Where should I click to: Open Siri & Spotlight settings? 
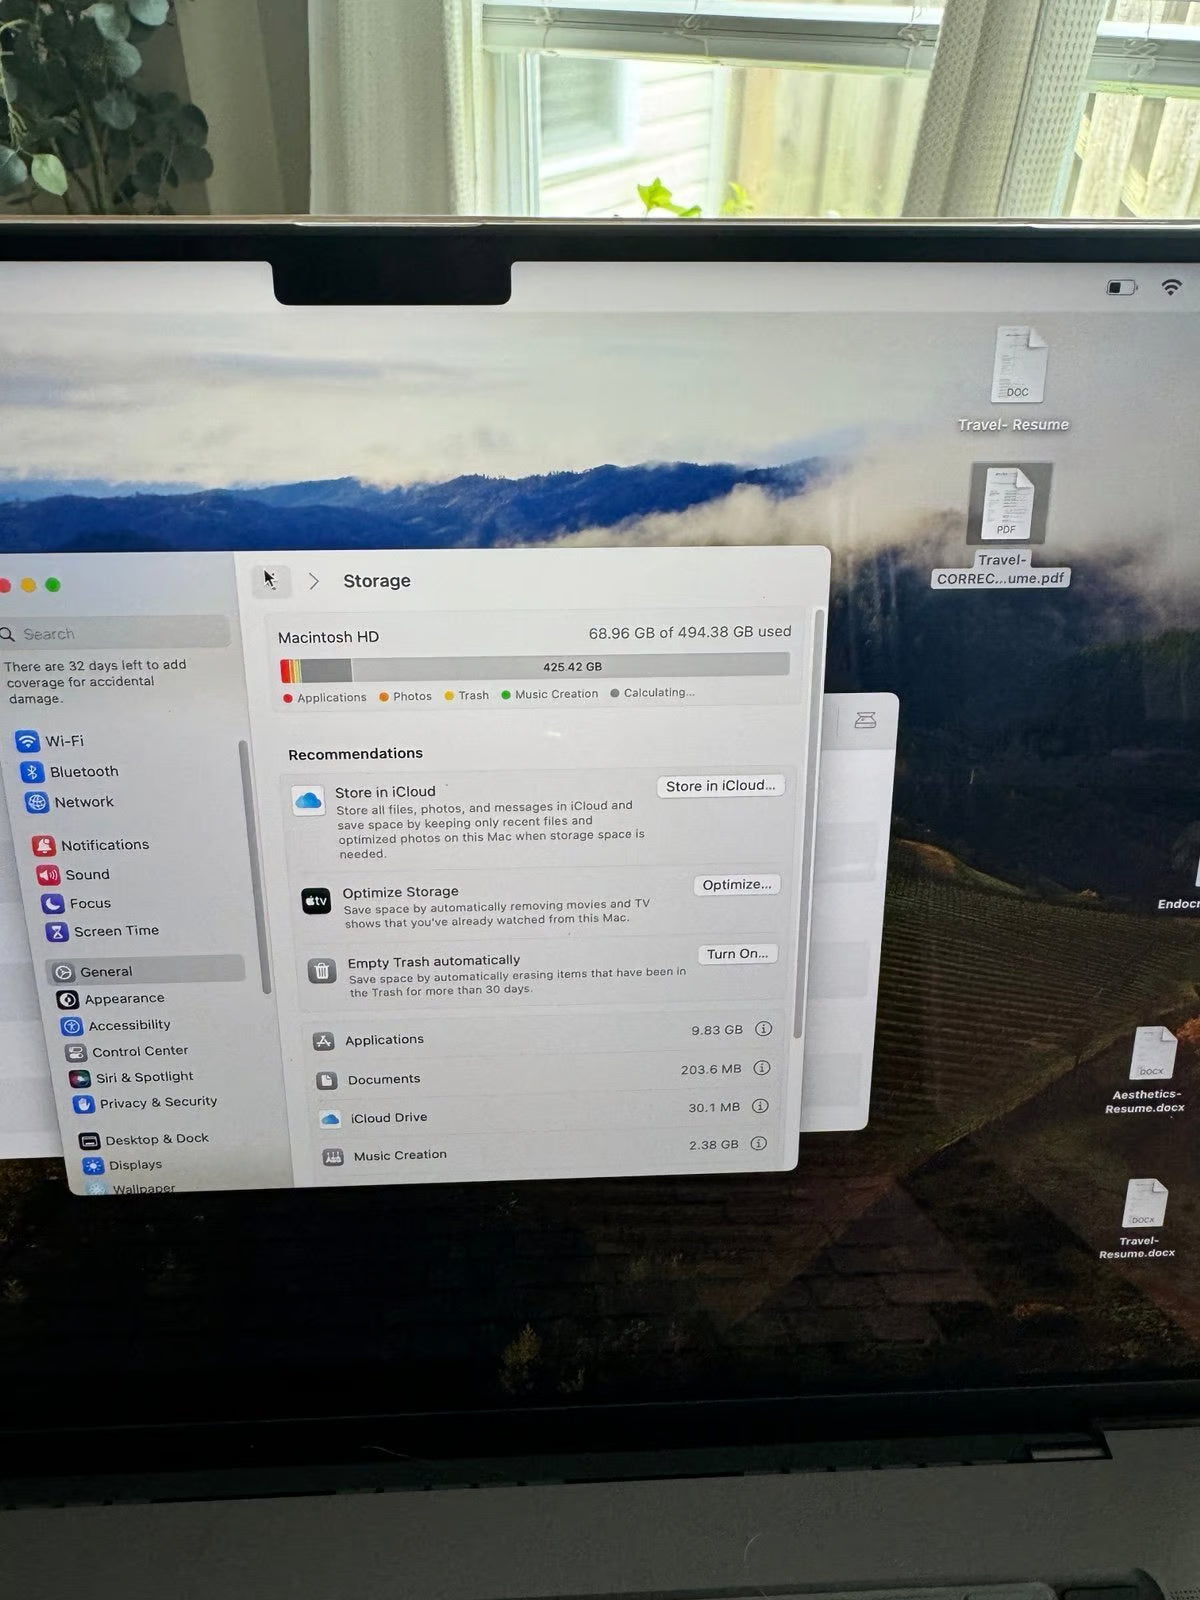click(x=132, y=1077)
